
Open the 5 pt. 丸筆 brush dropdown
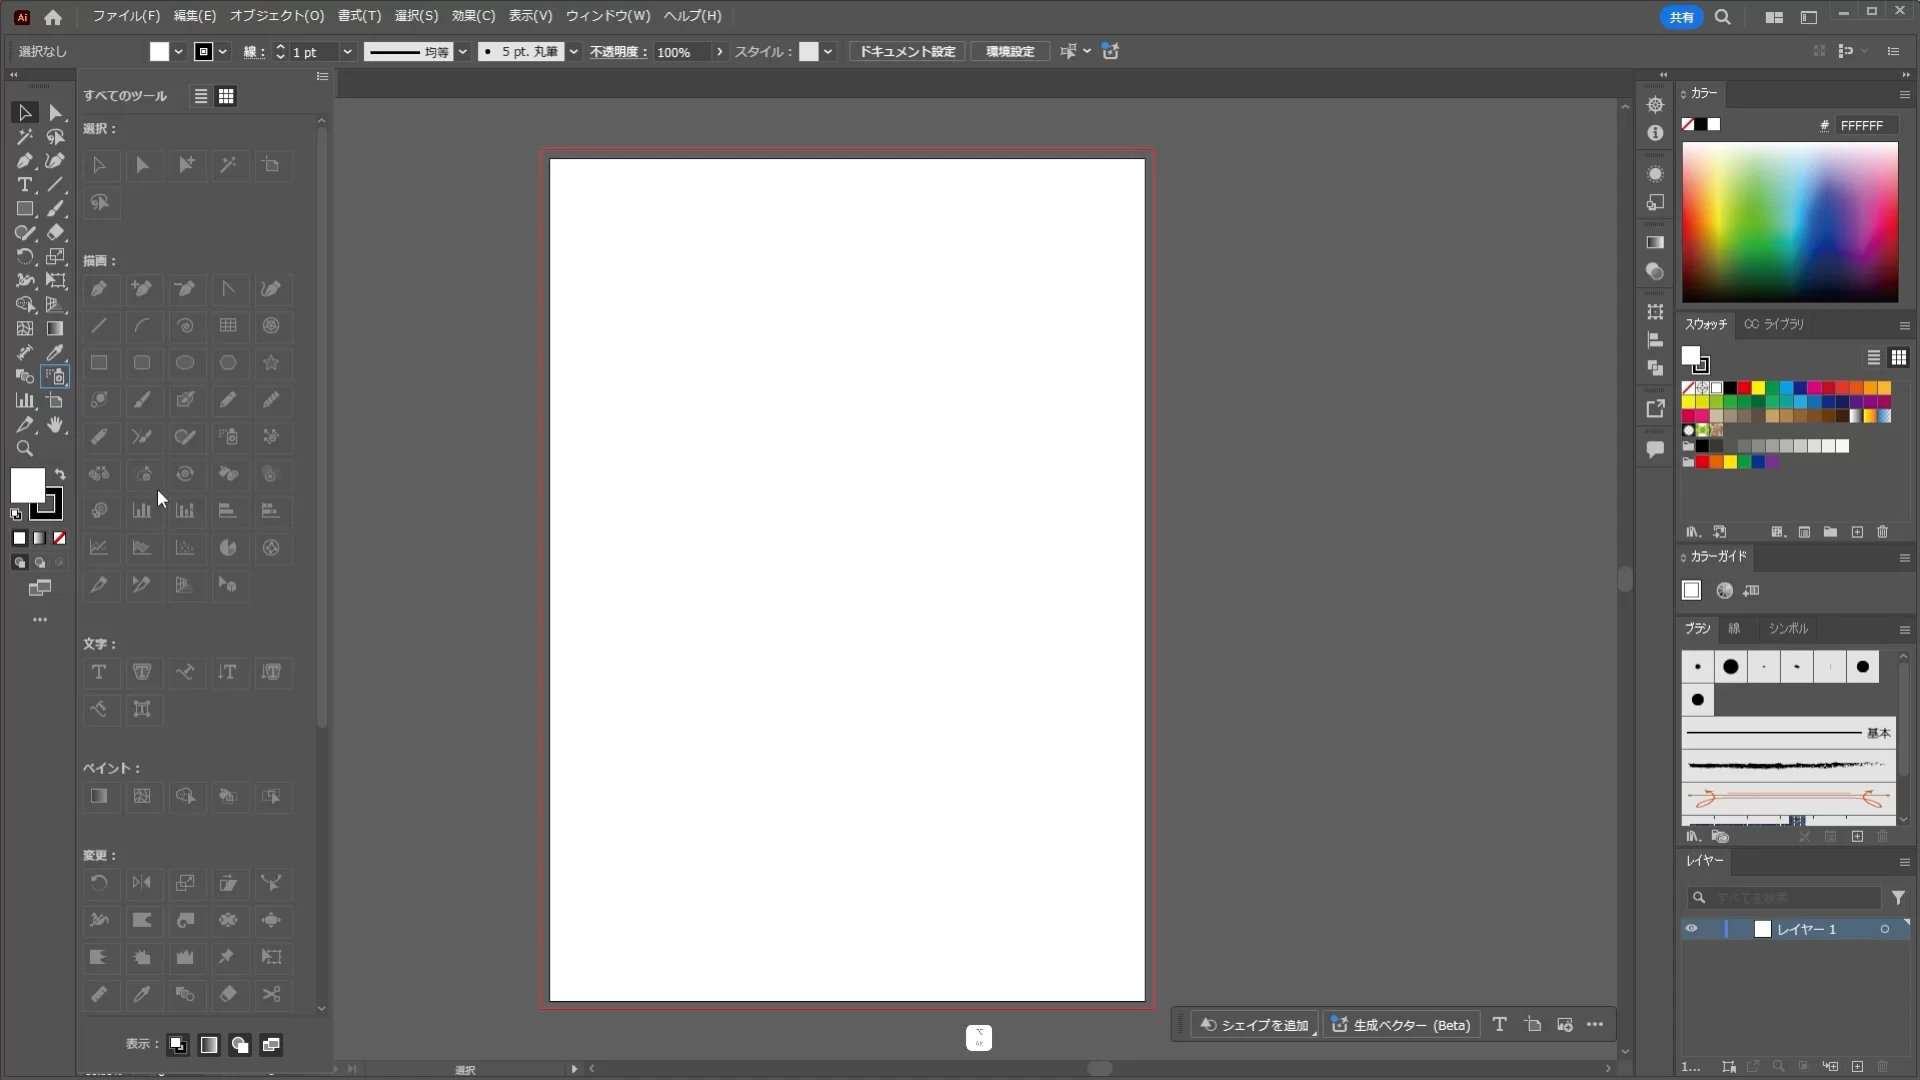(x=574, y=52)
